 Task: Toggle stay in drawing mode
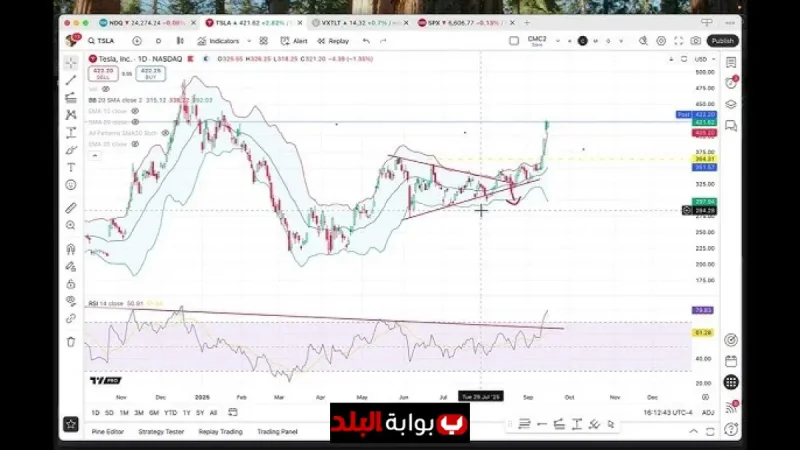click(71, 266)
